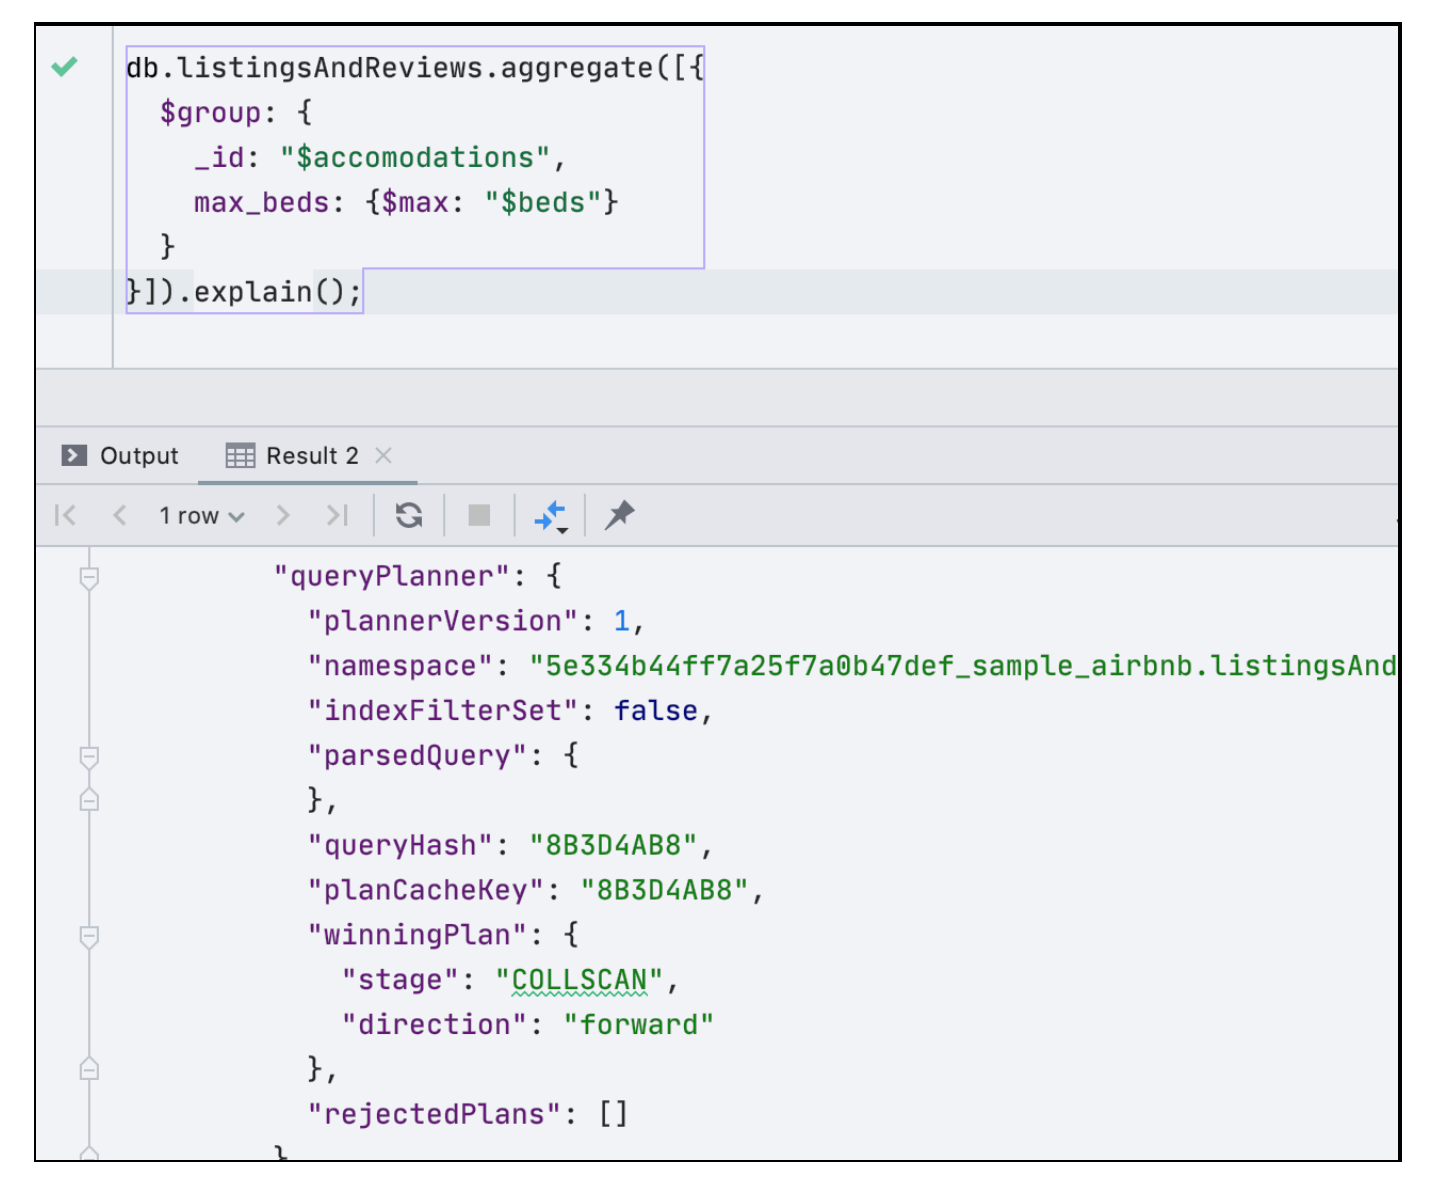Go to previous result page
The image size is (1434, 1186).
click(x=119, y=515)
